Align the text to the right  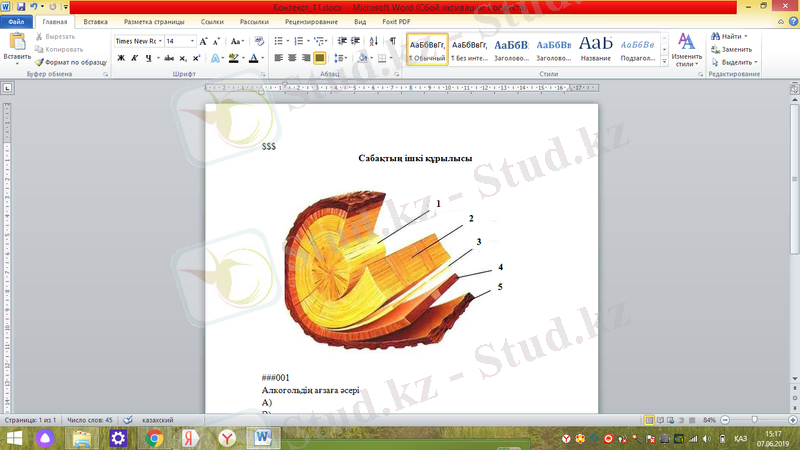coord(306,58)
